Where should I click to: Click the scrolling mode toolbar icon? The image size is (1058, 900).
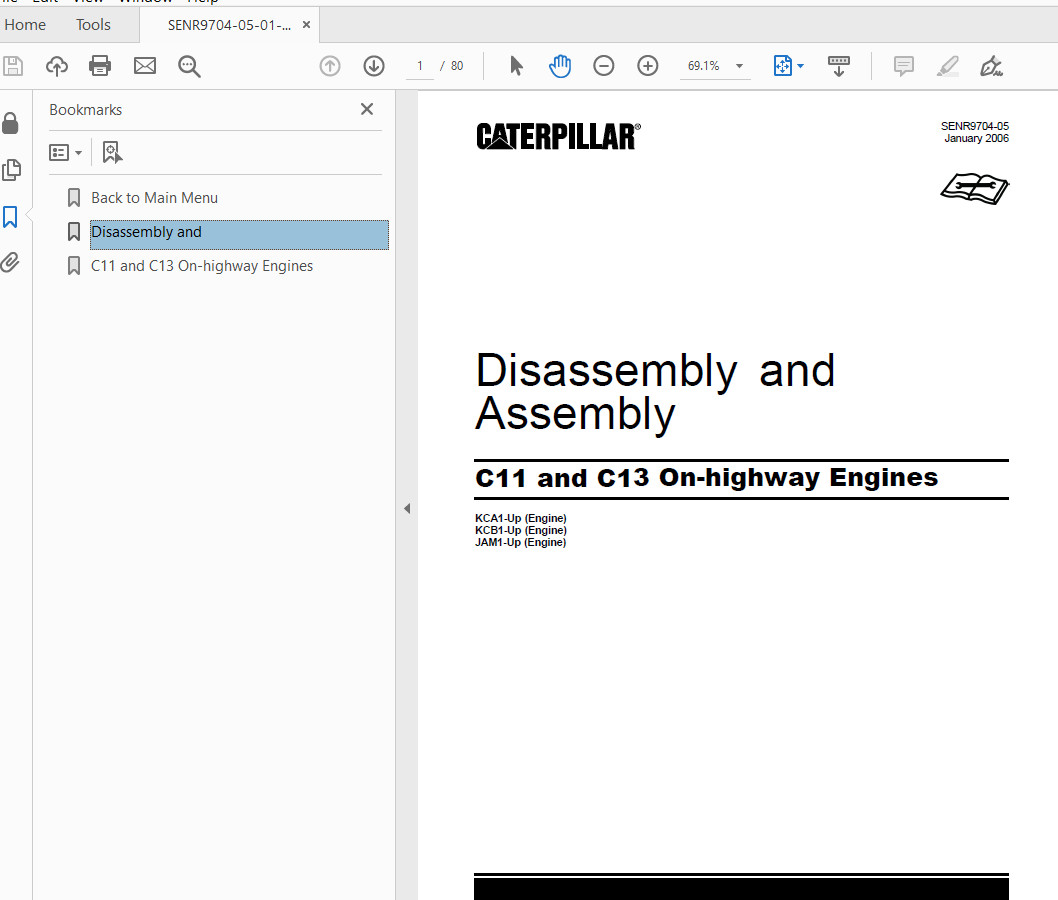pos(839,66)
